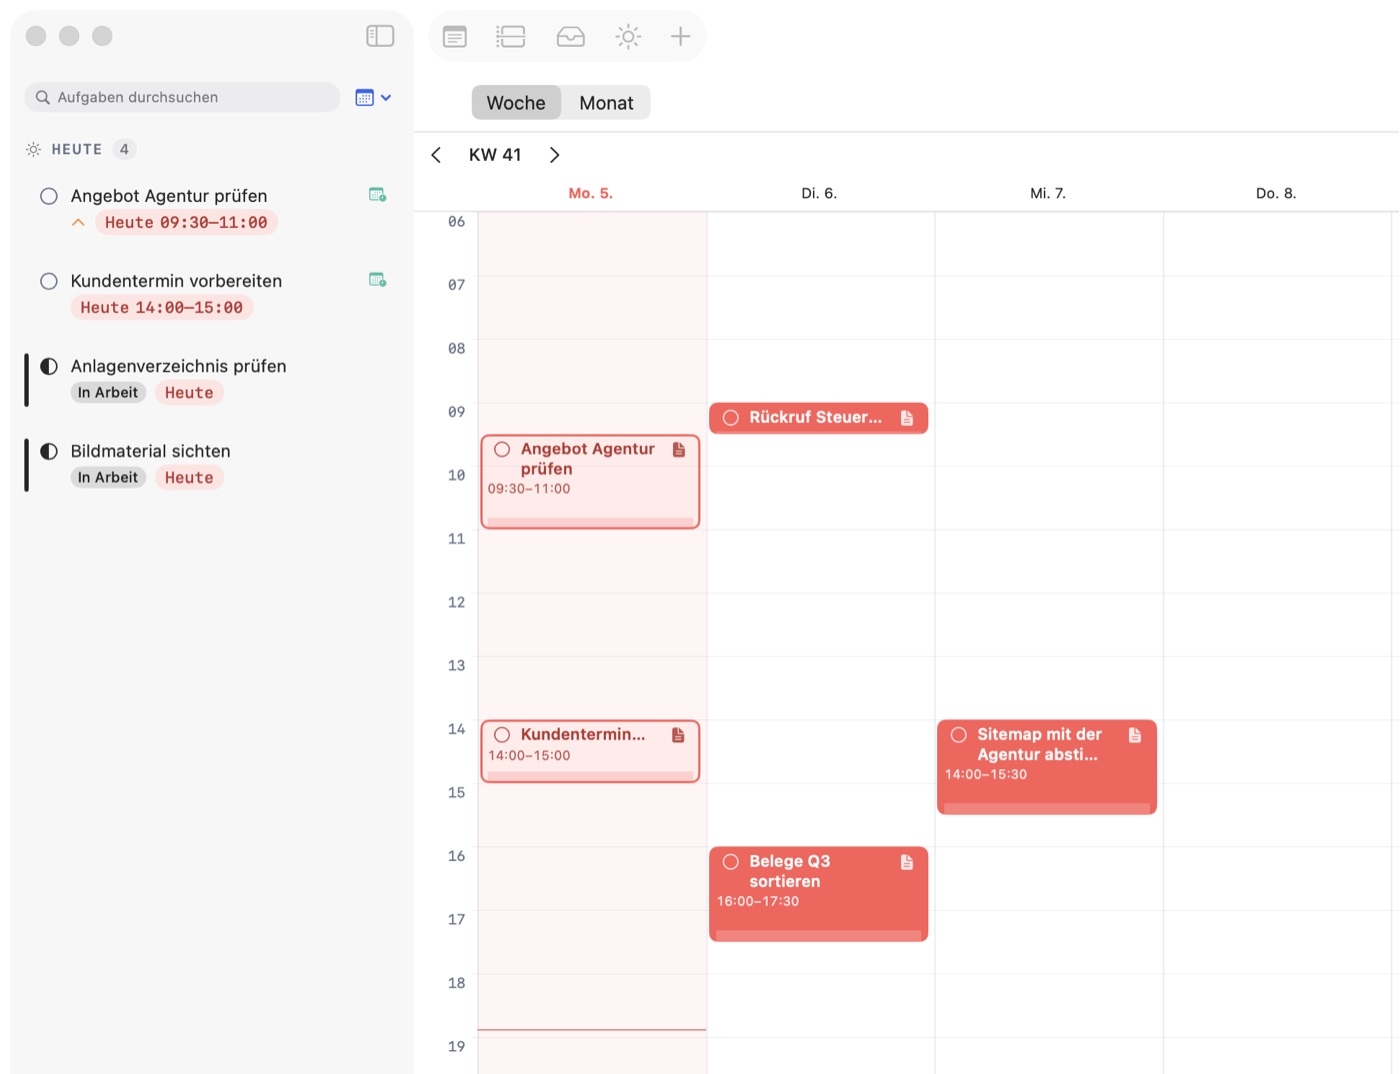Click the sun icon next to HEUTE

[33, 149]
